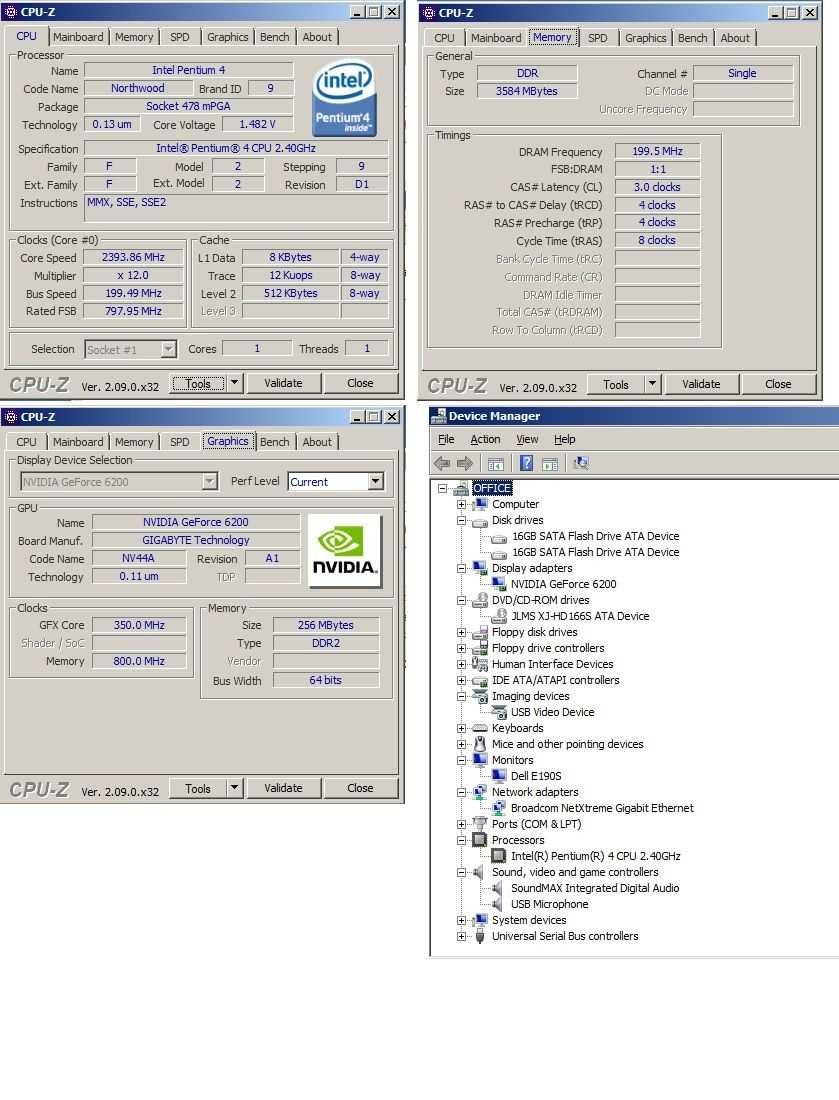The image size is (839, 1100).
Task: Click Tools button in Graphics window
Action: (x=198, y=788)
